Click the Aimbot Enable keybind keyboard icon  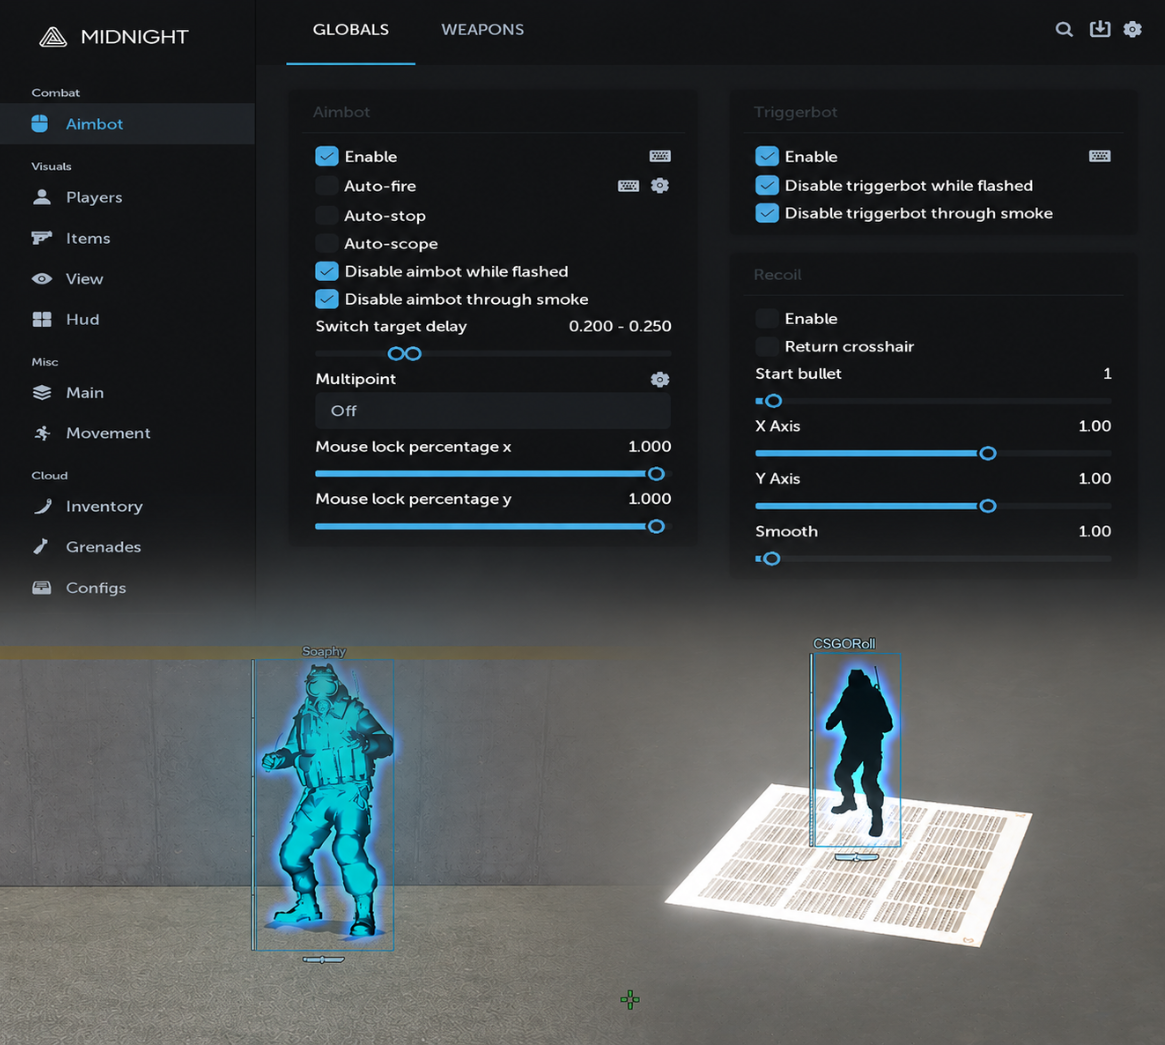(660, 156)
